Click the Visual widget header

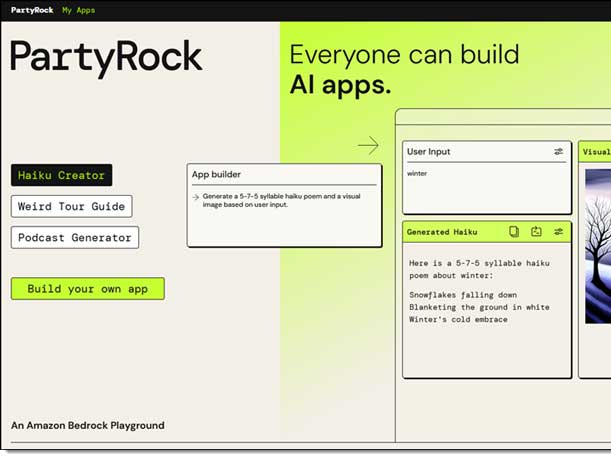coord(596,152)
